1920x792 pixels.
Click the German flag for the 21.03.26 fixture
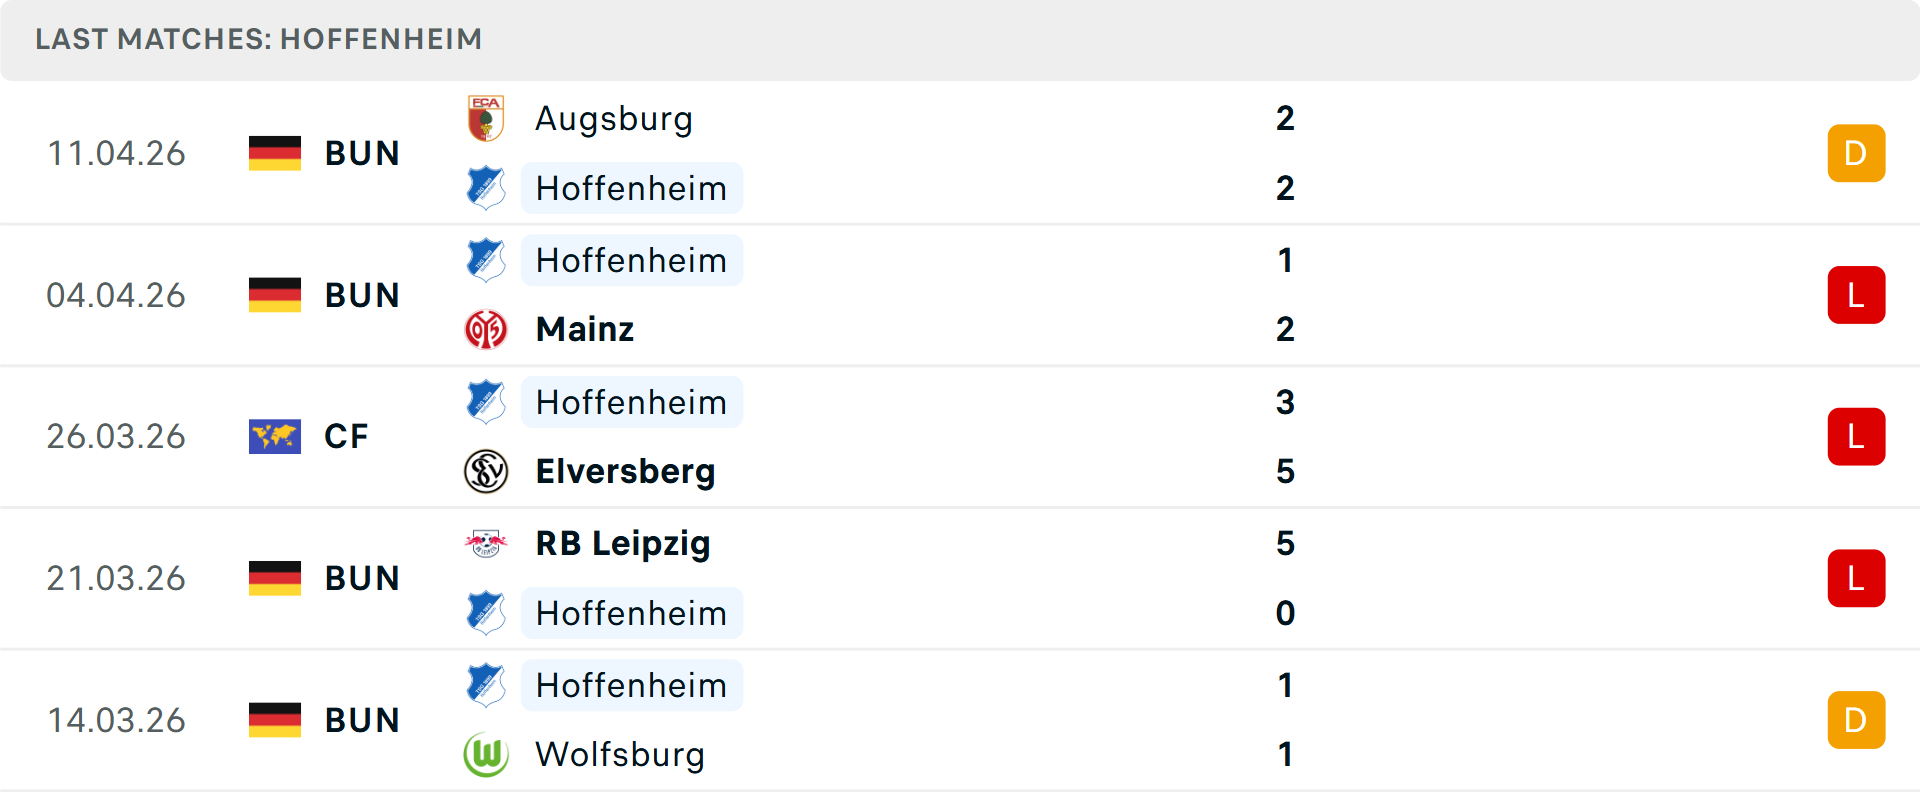tap(275, 577)
